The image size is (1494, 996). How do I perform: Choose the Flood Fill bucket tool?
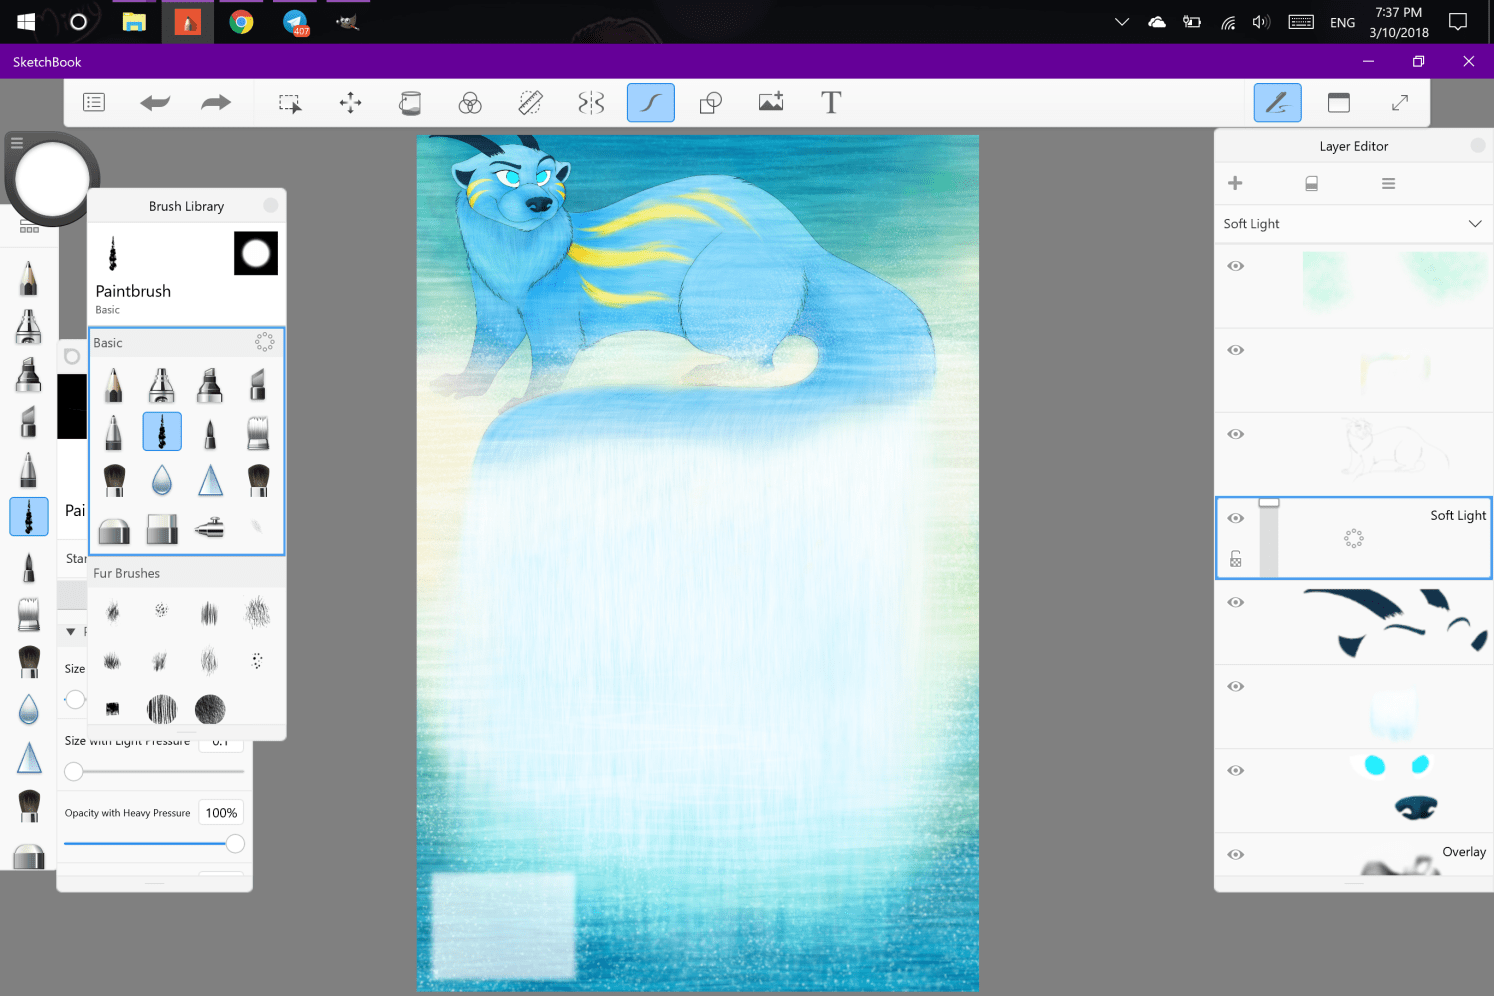(x=410, y=103)
